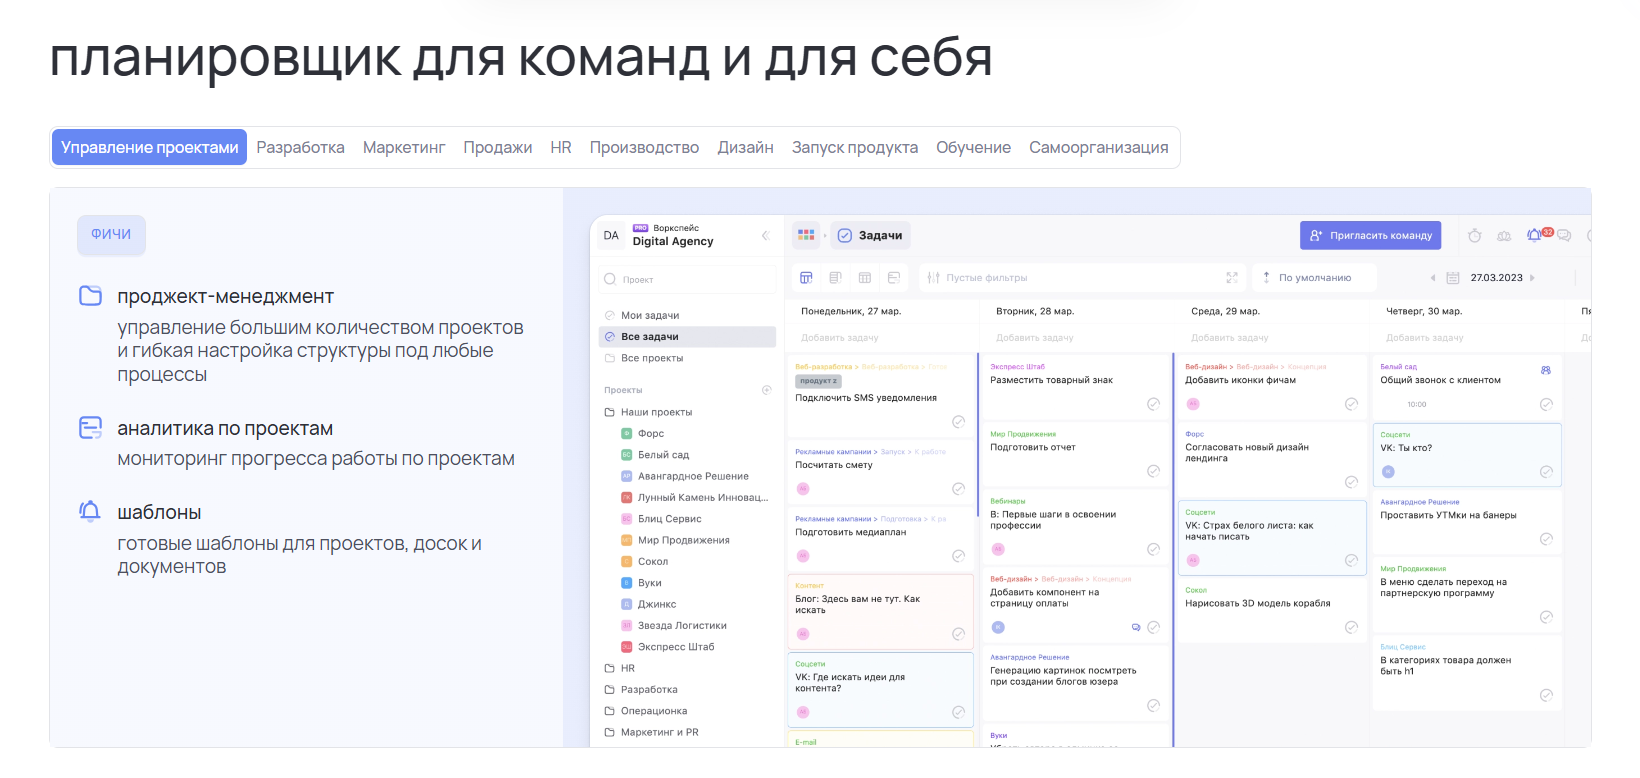Switch to the 'Маркетинг' tab

(x=404, y=147)
